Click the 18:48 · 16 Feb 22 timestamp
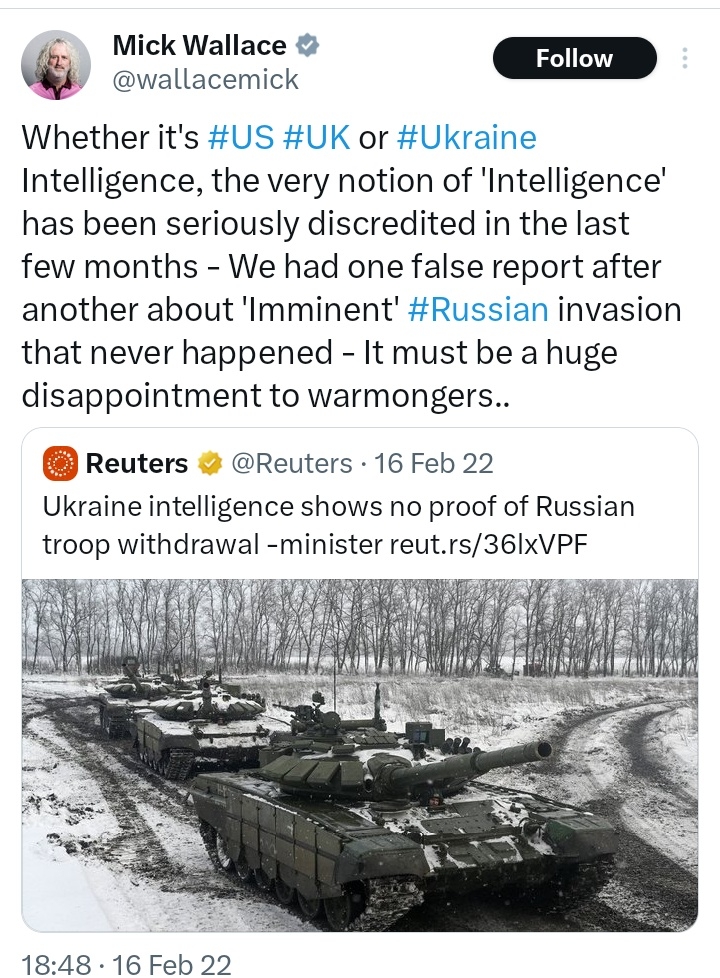The width and height of the screenshot is (720, 978). coord(126,964)
